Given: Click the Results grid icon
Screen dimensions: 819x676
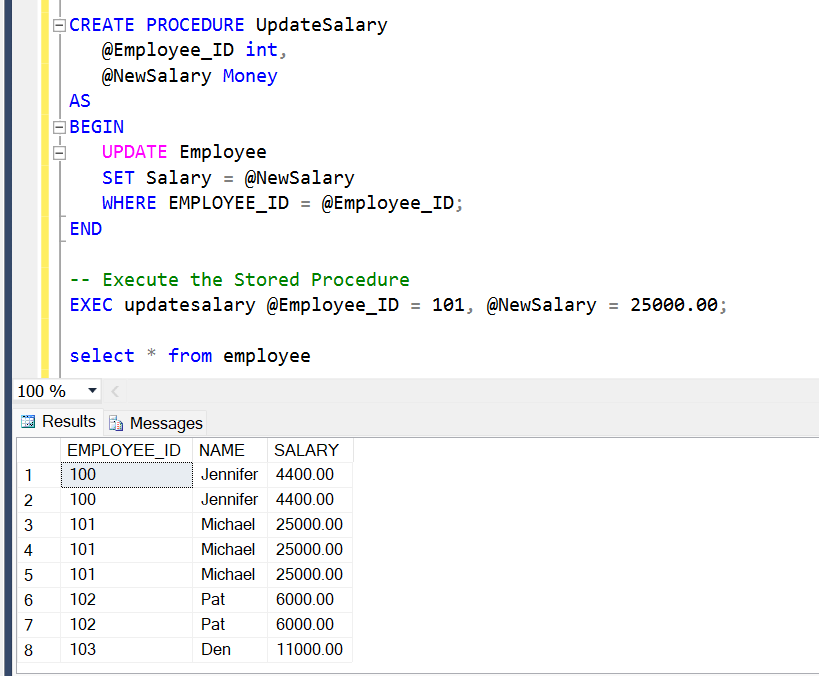Looking at the screenshot, I should point(31,421).
